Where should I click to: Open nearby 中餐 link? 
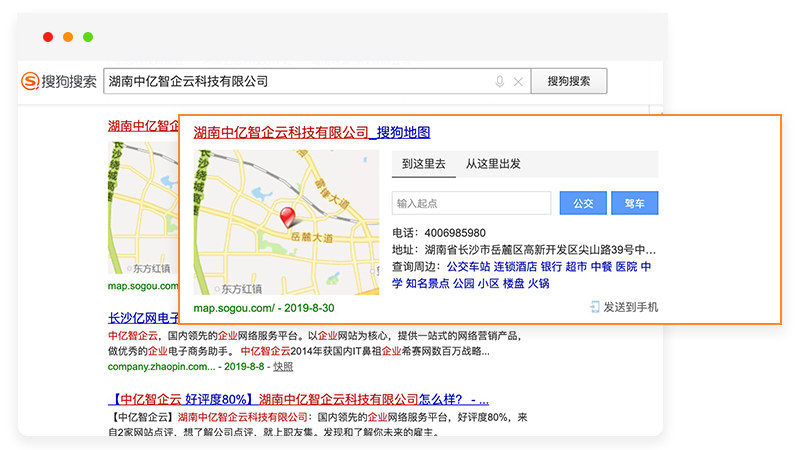pyautogui.click(x=601, y=267)
